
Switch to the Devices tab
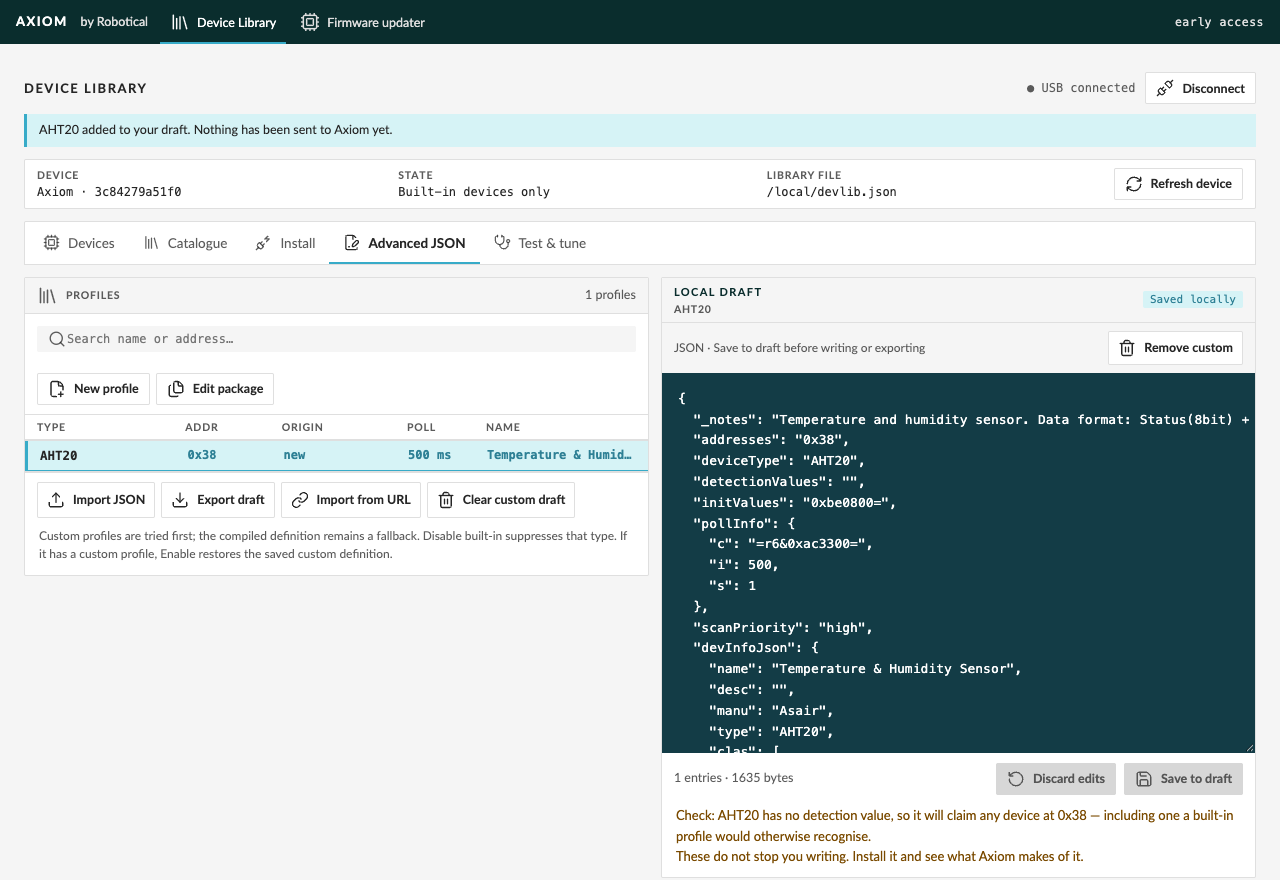[79, 243]
